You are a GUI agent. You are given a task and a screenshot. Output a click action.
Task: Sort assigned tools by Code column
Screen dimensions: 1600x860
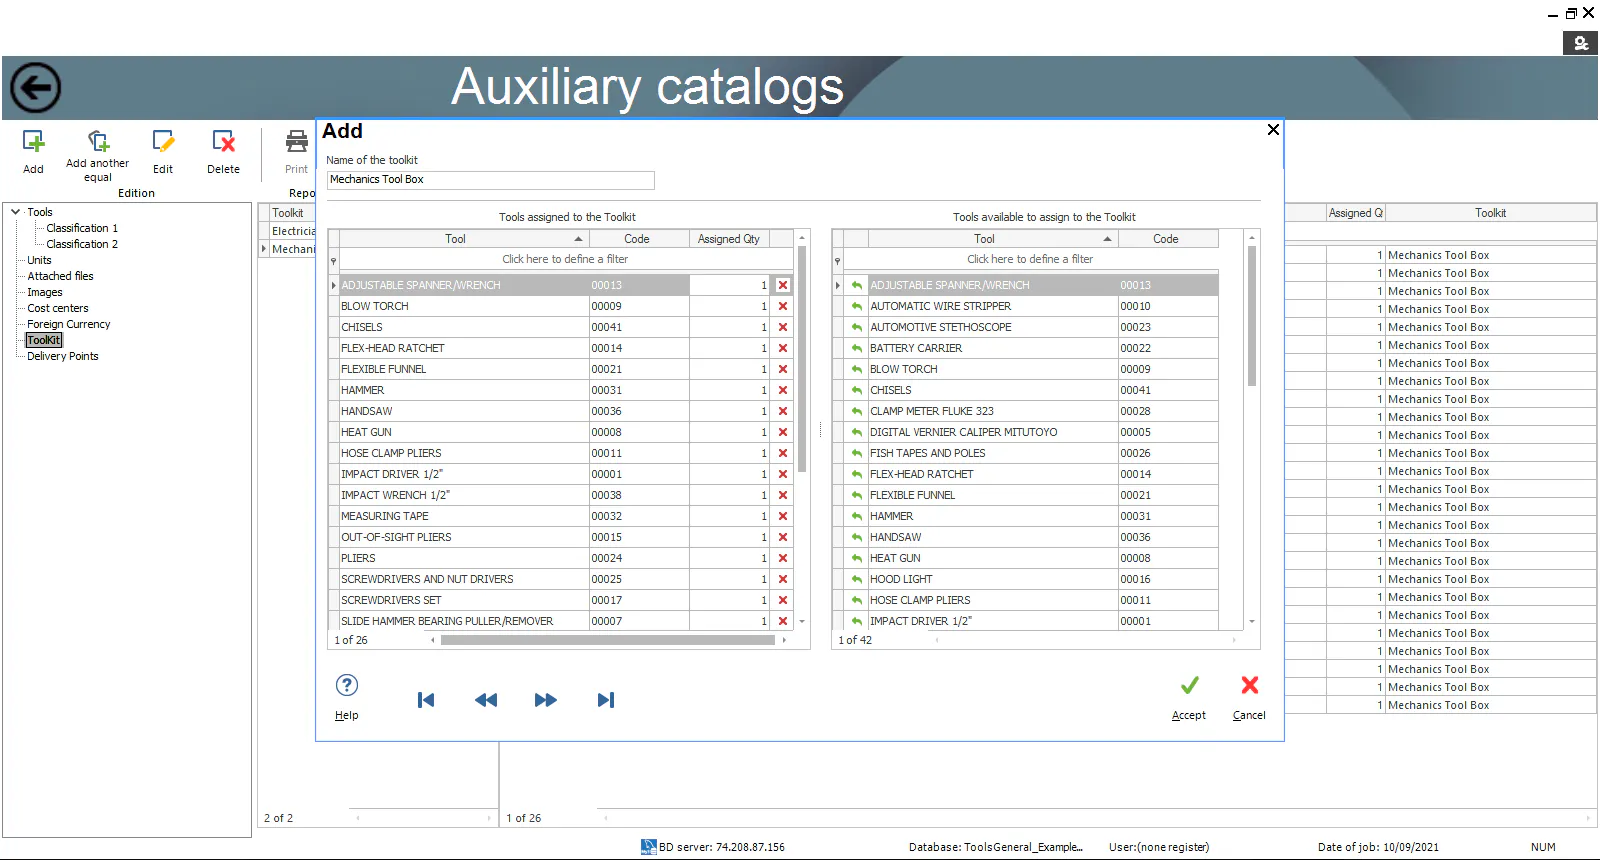[639, 239]
